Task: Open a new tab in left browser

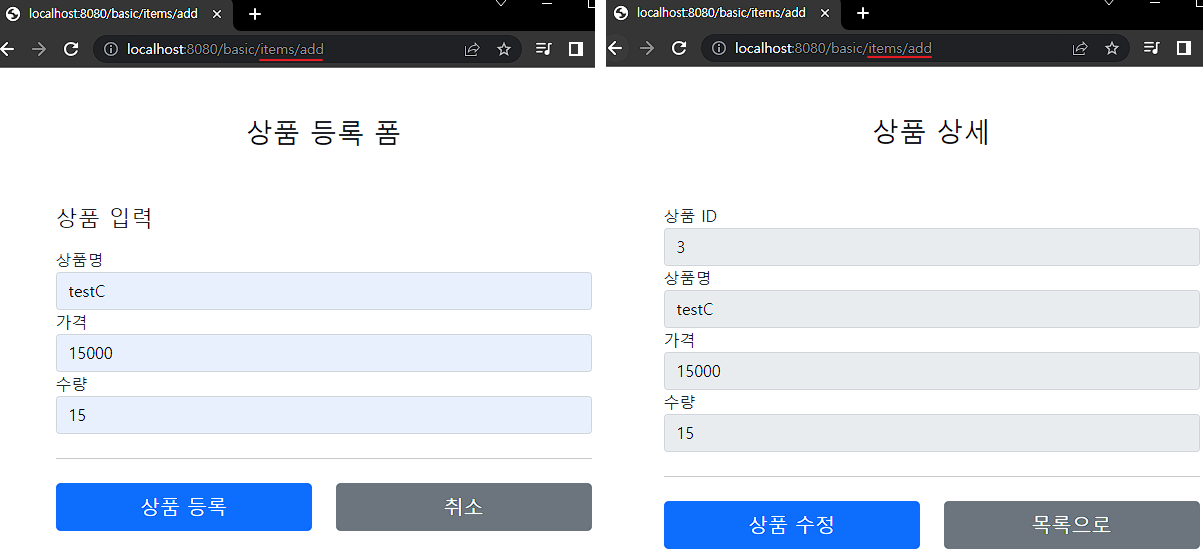Action: pyautogui.click(x=255, y=14)
